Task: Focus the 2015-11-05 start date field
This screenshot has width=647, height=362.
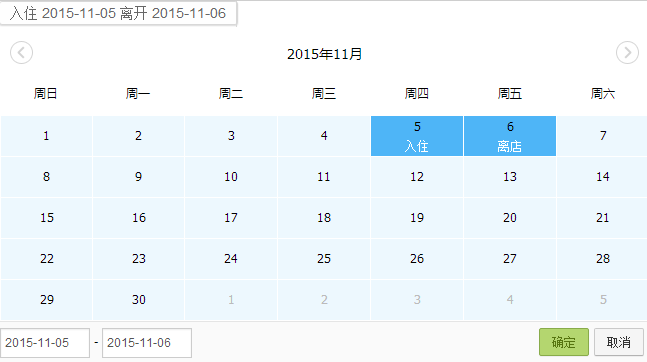Action: click(x=45, y=343)
